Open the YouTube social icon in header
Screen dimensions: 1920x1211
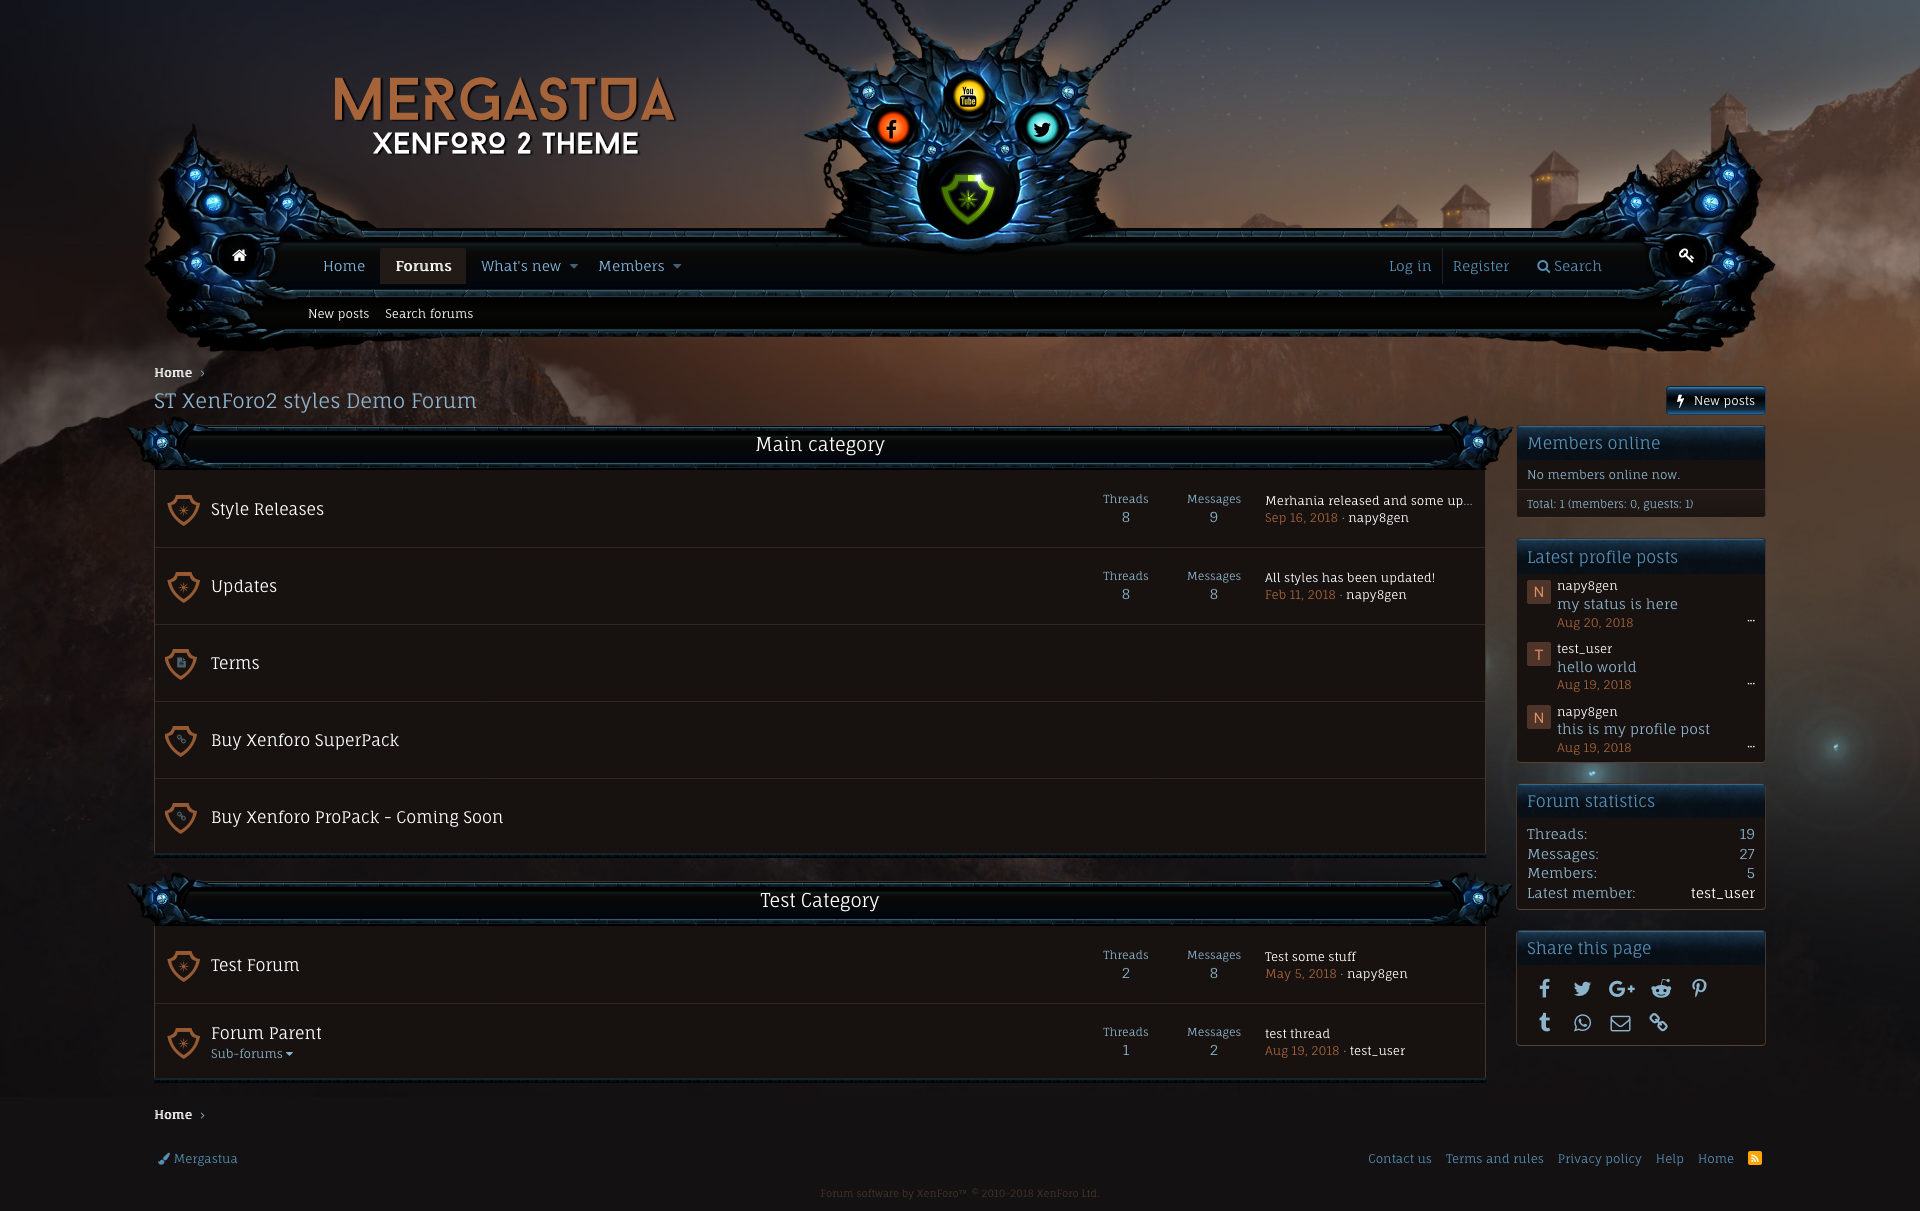coord(967,96)
